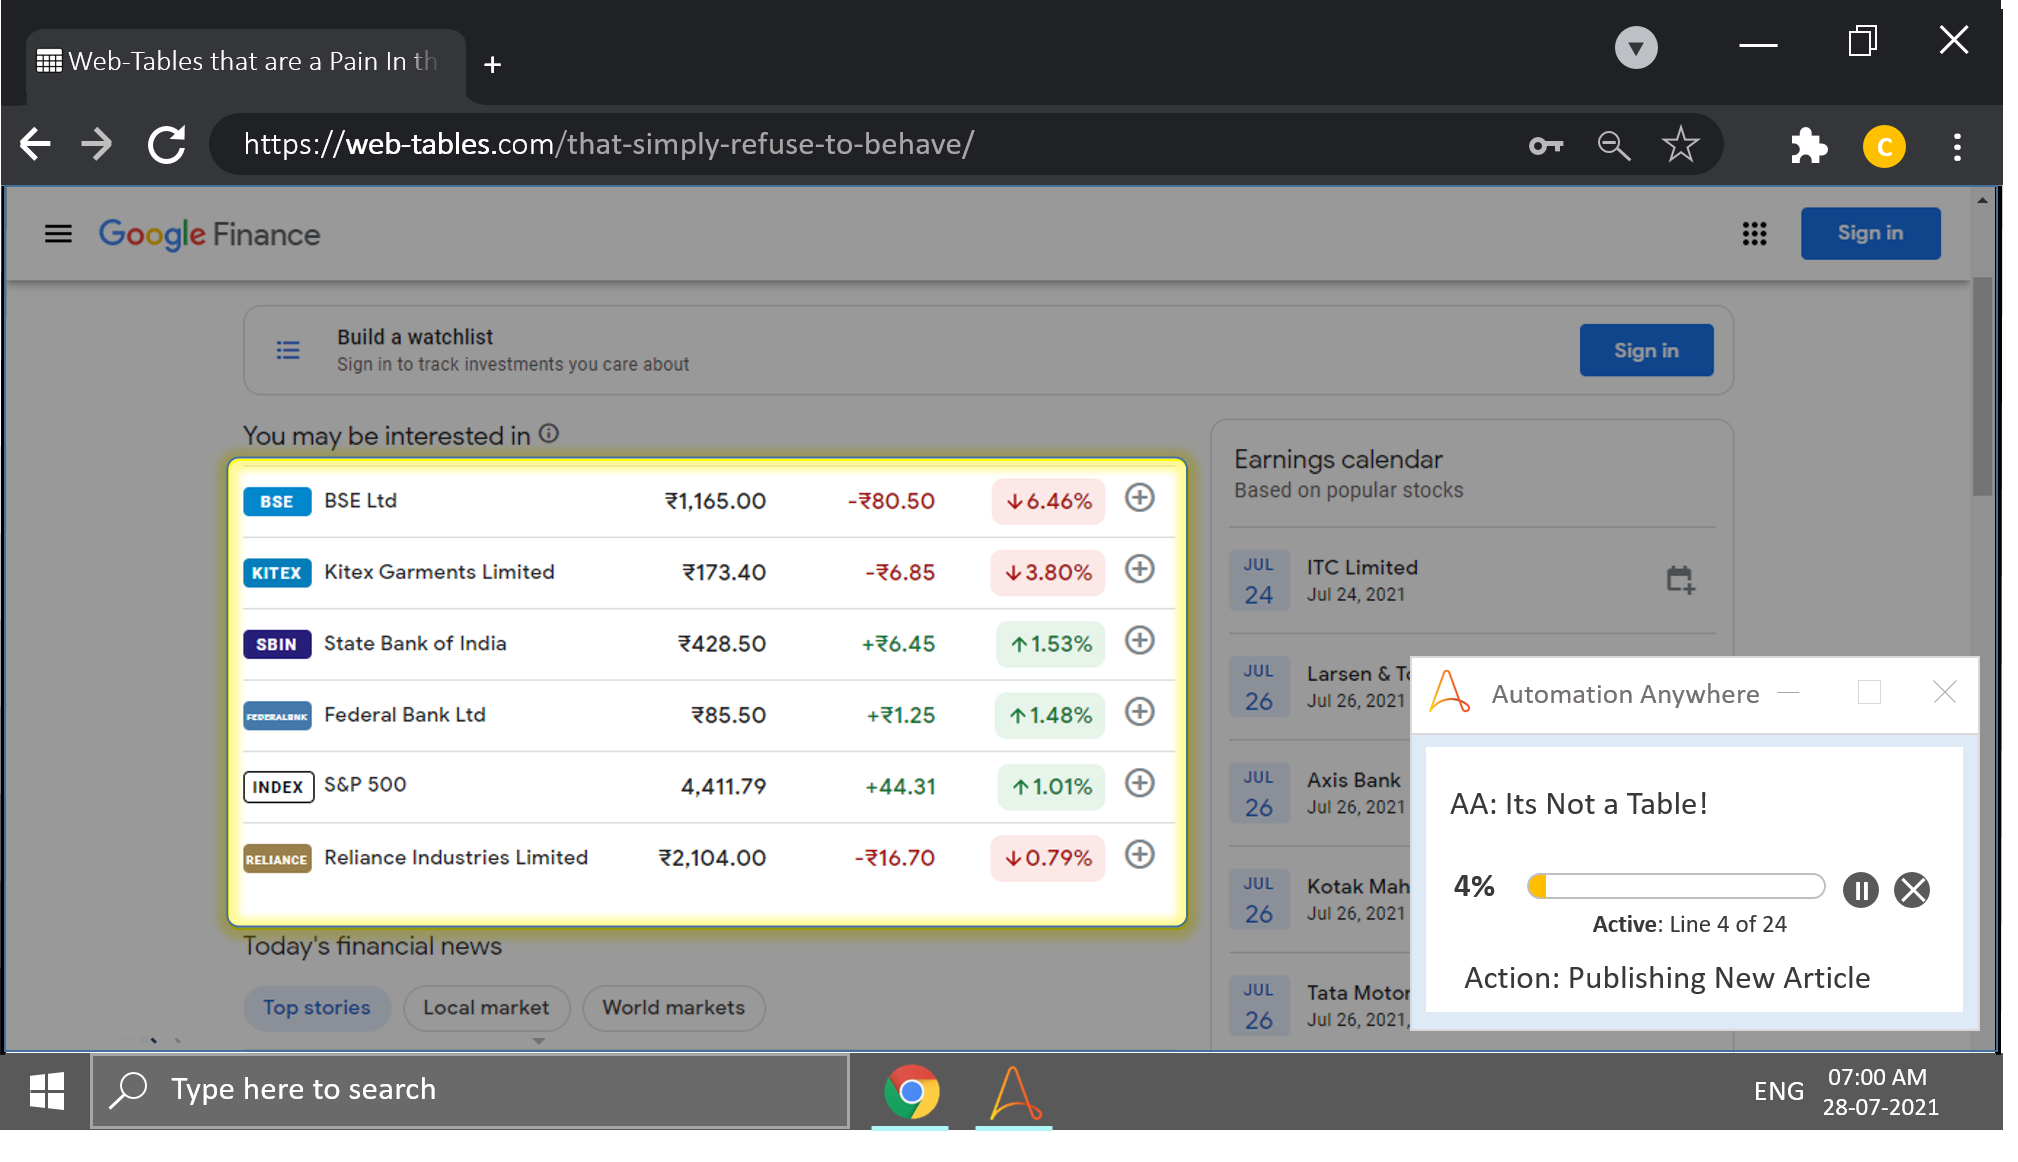The height and width of the screenshot is (1162, 2018).
Task: Click the watchlist list icon
Action: tap(288, 350)
